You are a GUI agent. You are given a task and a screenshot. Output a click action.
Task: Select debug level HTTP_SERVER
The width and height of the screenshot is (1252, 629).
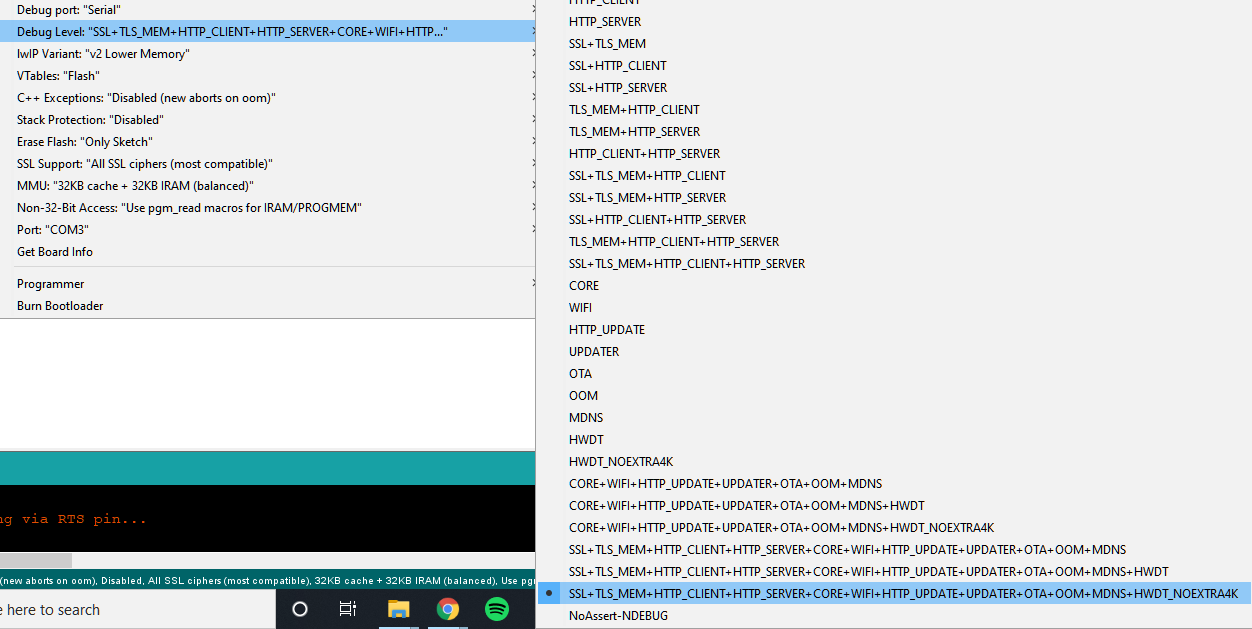(894, 22)
